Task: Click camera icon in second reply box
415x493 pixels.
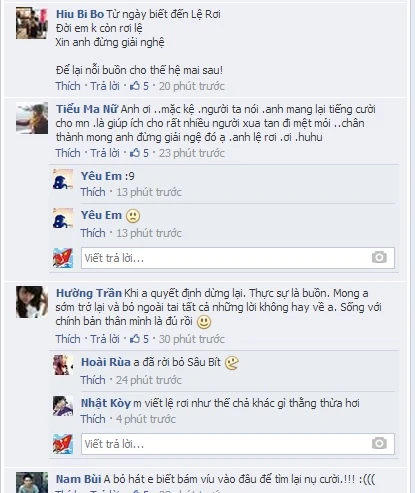Action: (x=379, y=444)
